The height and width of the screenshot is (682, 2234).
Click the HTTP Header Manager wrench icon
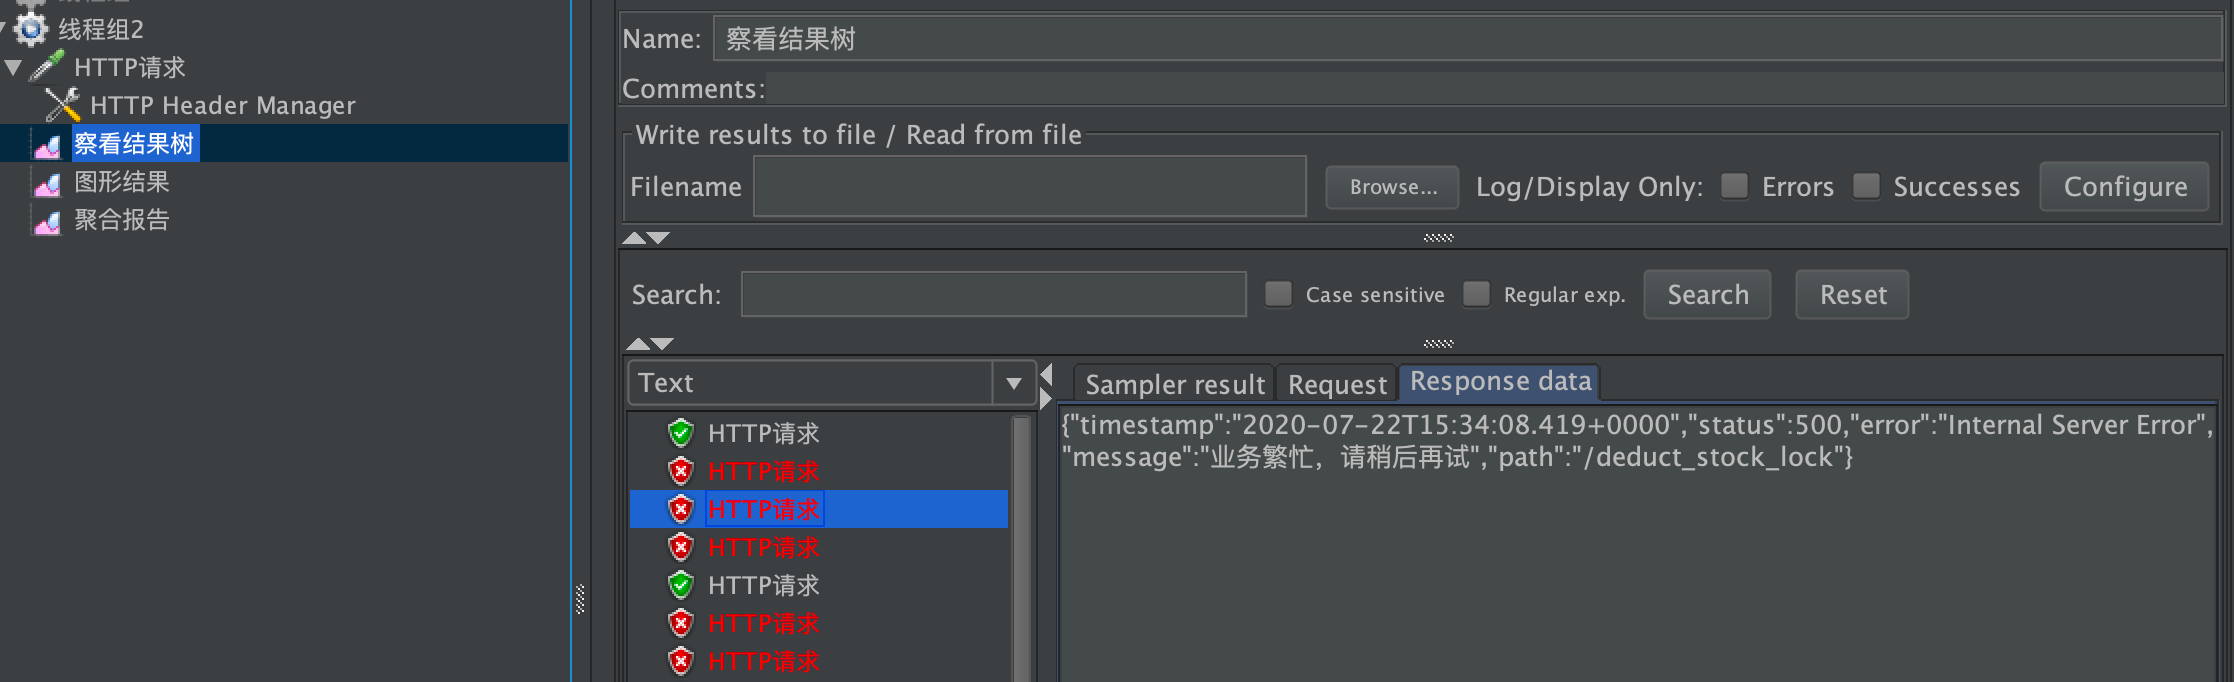62,105
